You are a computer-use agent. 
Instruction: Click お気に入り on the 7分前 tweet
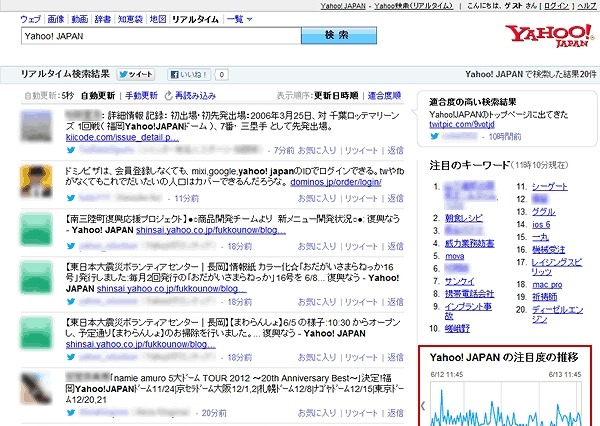click(x=317, y=150)
